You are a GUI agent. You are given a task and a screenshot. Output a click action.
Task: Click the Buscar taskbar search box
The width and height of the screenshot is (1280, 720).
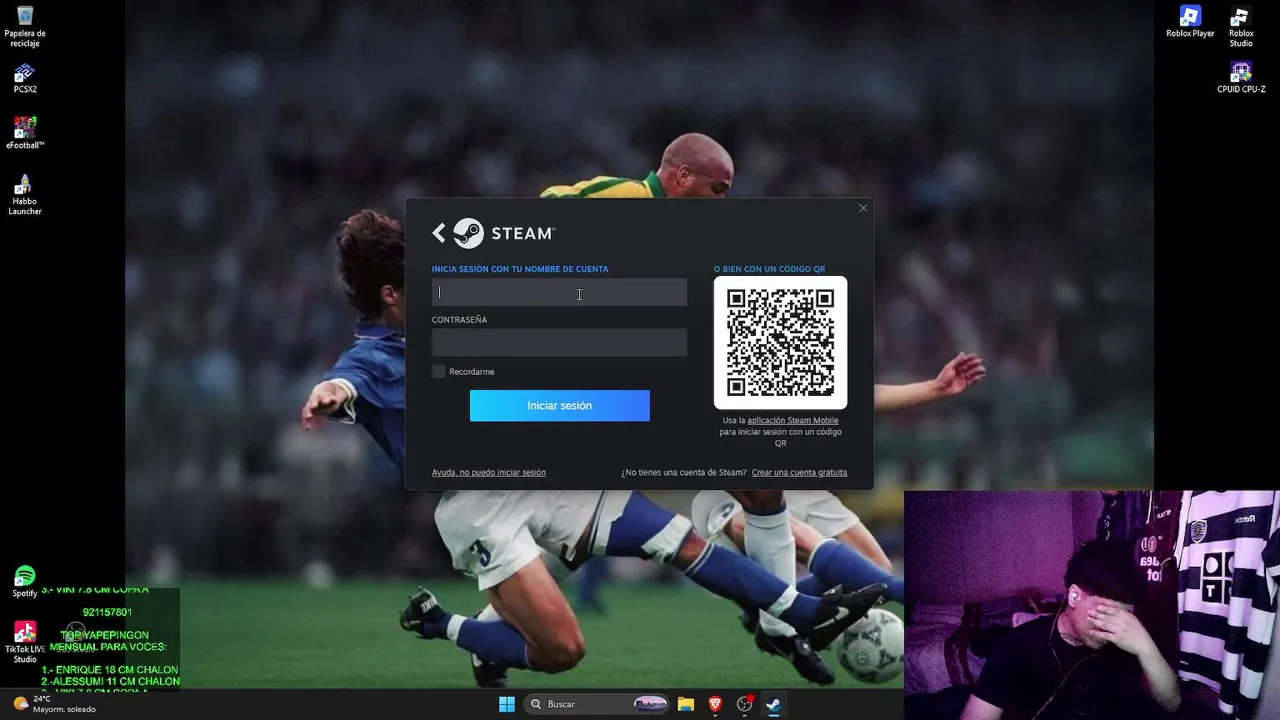pos(597,704)
